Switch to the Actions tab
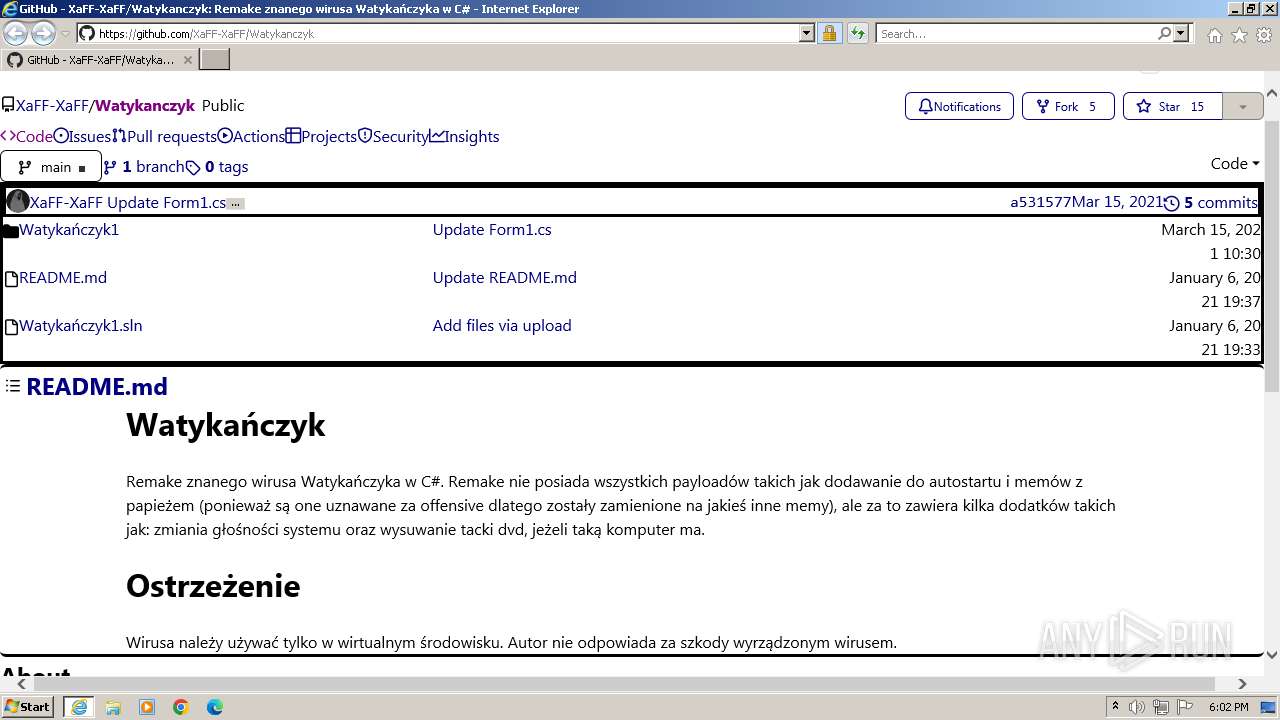 251,136
